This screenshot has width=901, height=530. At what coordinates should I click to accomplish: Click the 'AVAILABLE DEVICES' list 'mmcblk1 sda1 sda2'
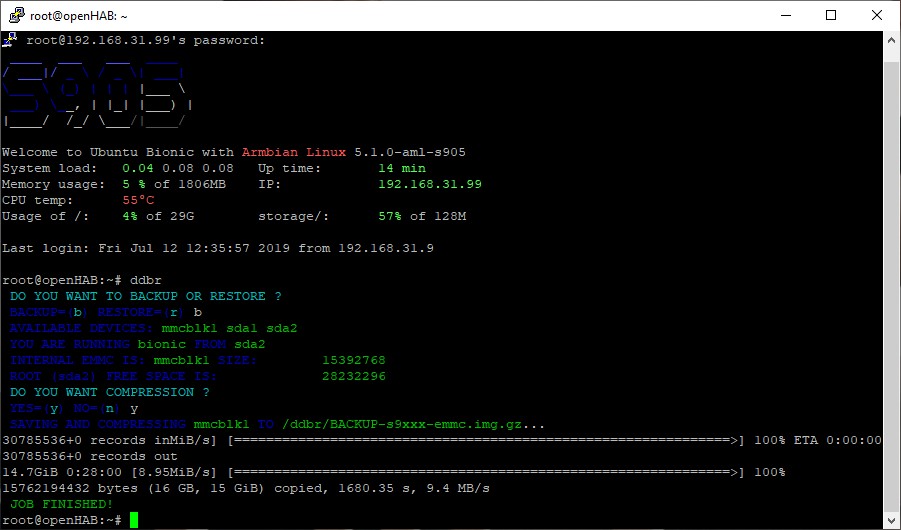coord(229,329)
